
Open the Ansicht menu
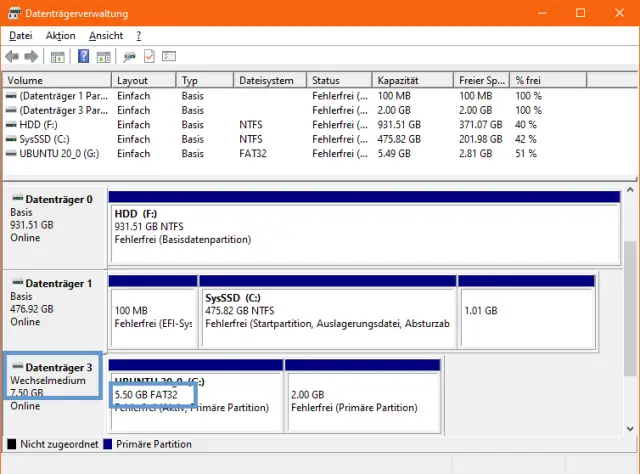coord(106,35)
